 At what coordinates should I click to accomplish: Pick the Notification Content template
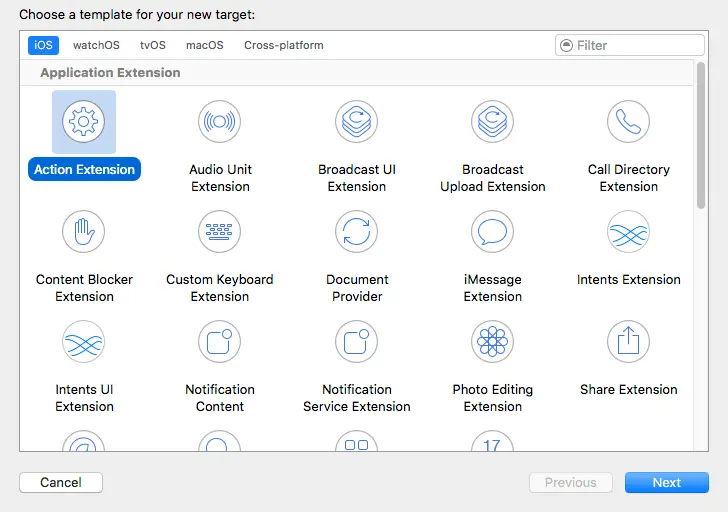tap(220, 342)
